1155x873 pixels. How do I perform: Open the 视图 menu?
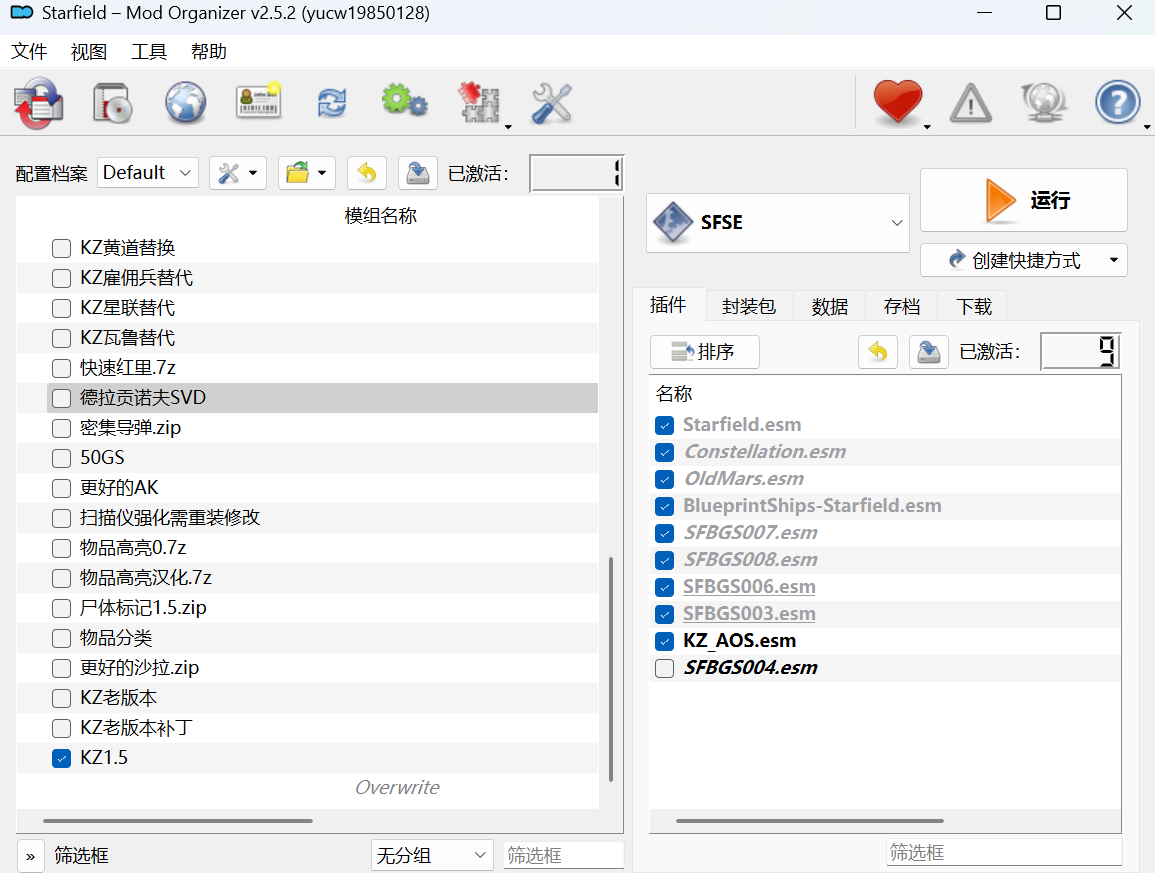[x=88, y=52]
